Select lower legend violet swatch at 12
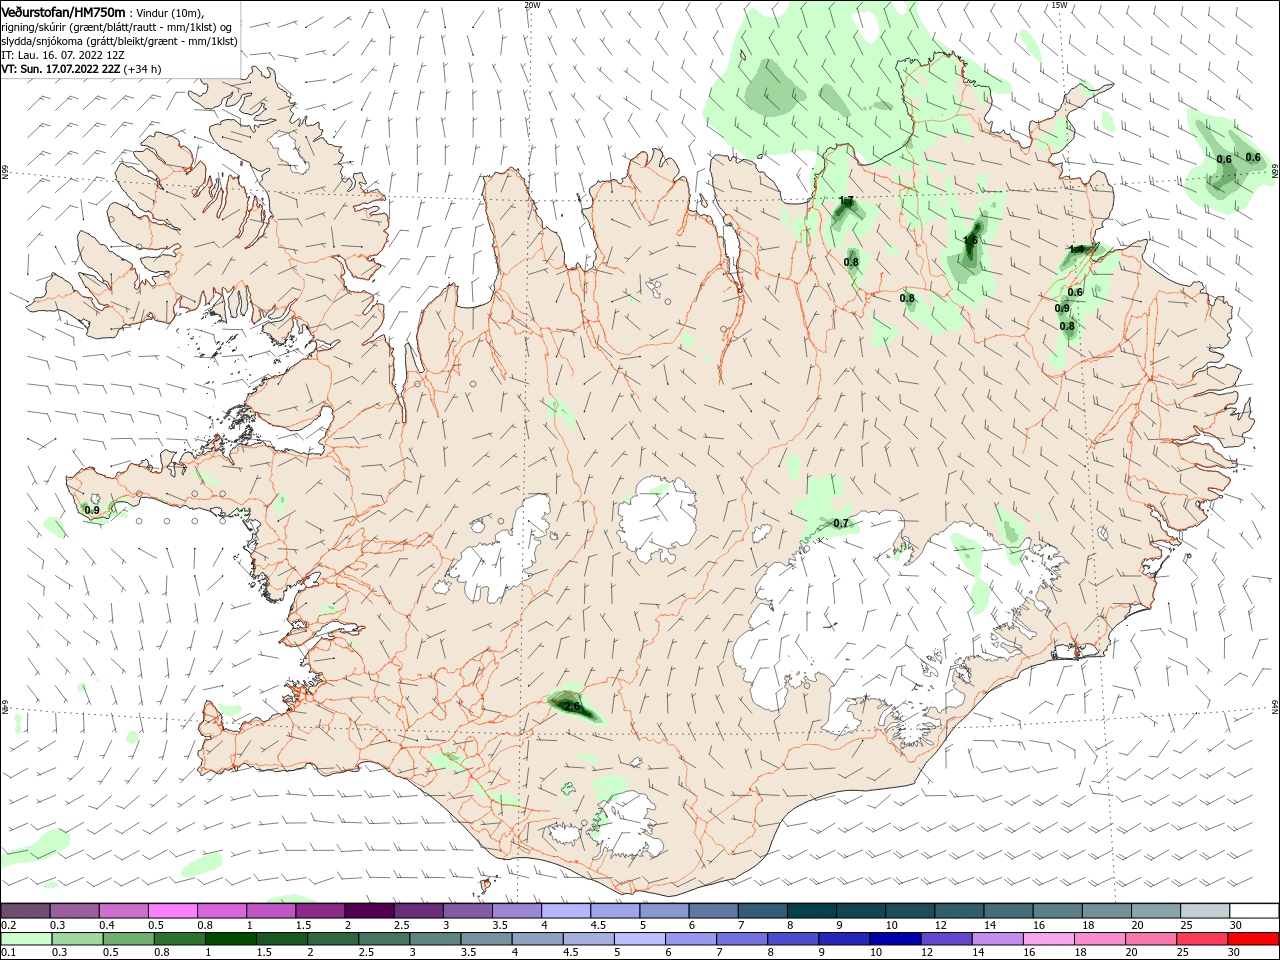1280x960 pixels. pyautogui.click(x=945, y=939)
